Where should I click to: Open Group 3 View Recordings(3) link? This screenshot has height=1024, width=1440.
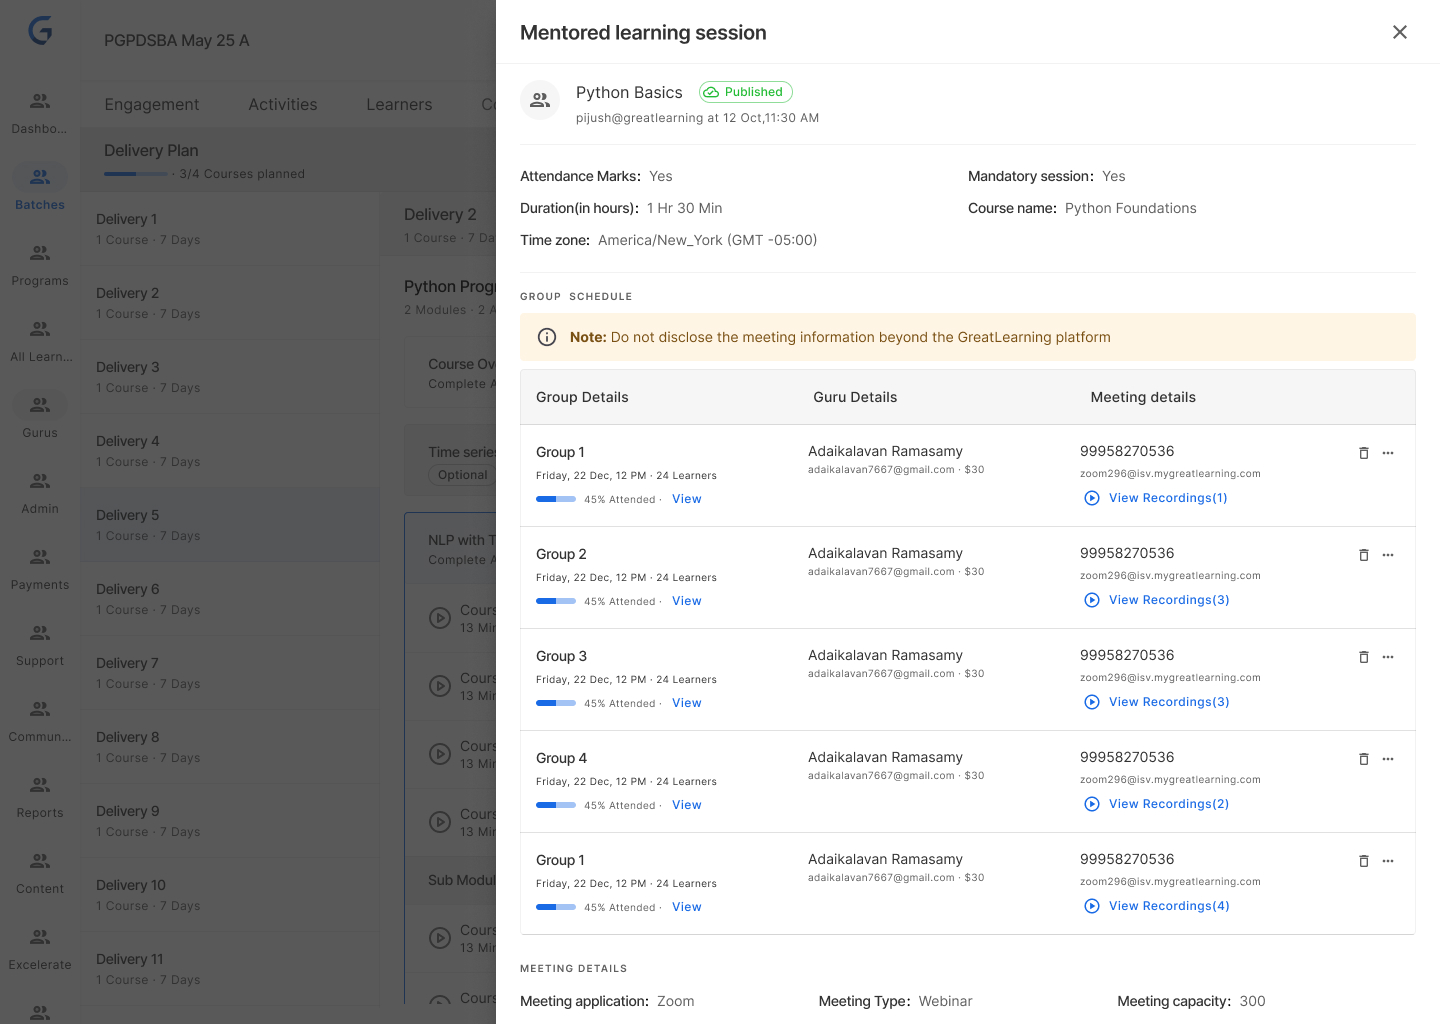pyautogui.click(x=1158, y=702)
